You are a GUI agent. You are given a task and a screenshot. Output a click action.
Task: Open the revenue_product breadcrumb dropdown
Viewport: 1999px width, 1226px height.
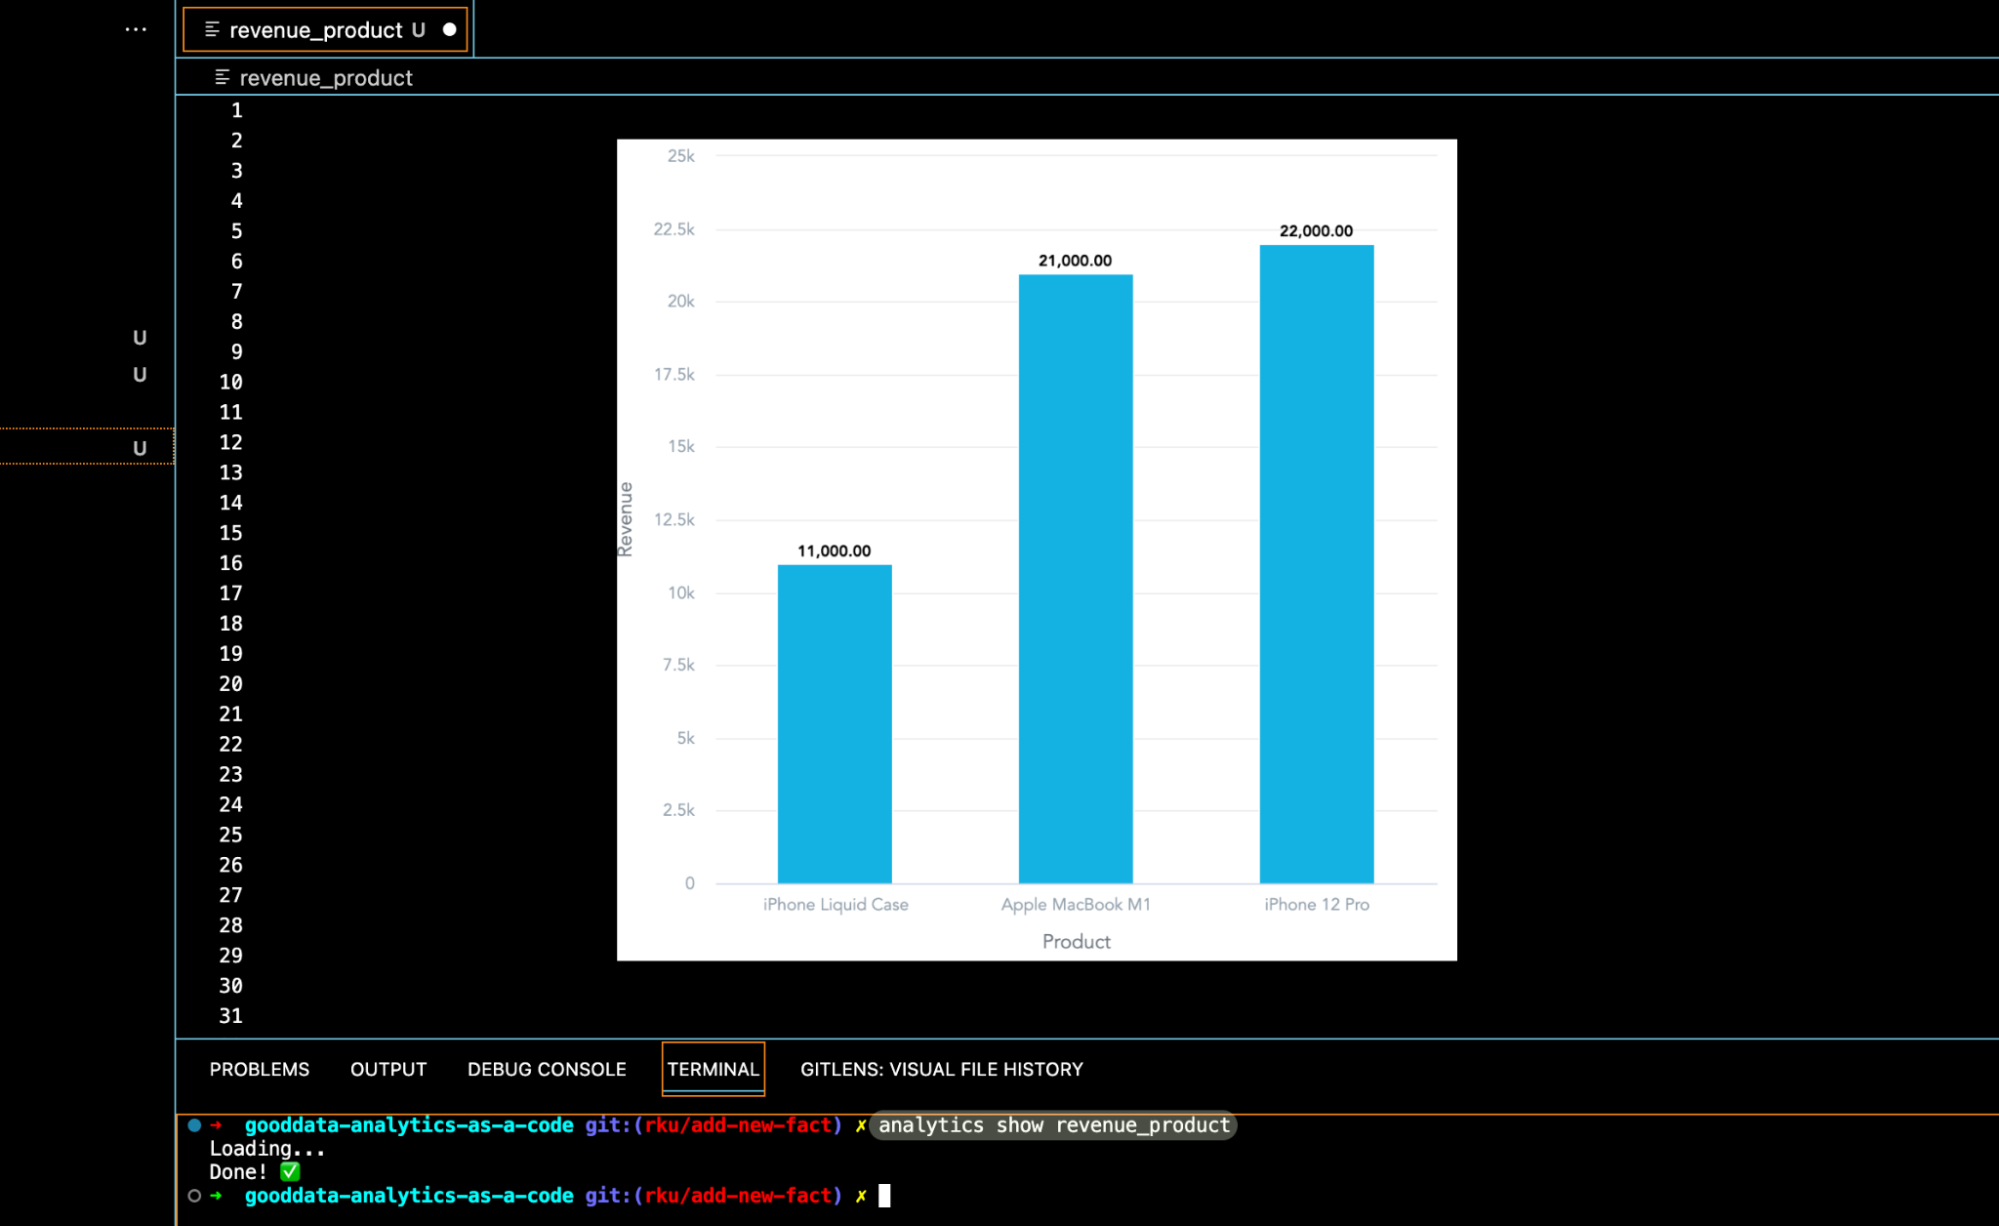pyautogui.click(x=326, y=78)
